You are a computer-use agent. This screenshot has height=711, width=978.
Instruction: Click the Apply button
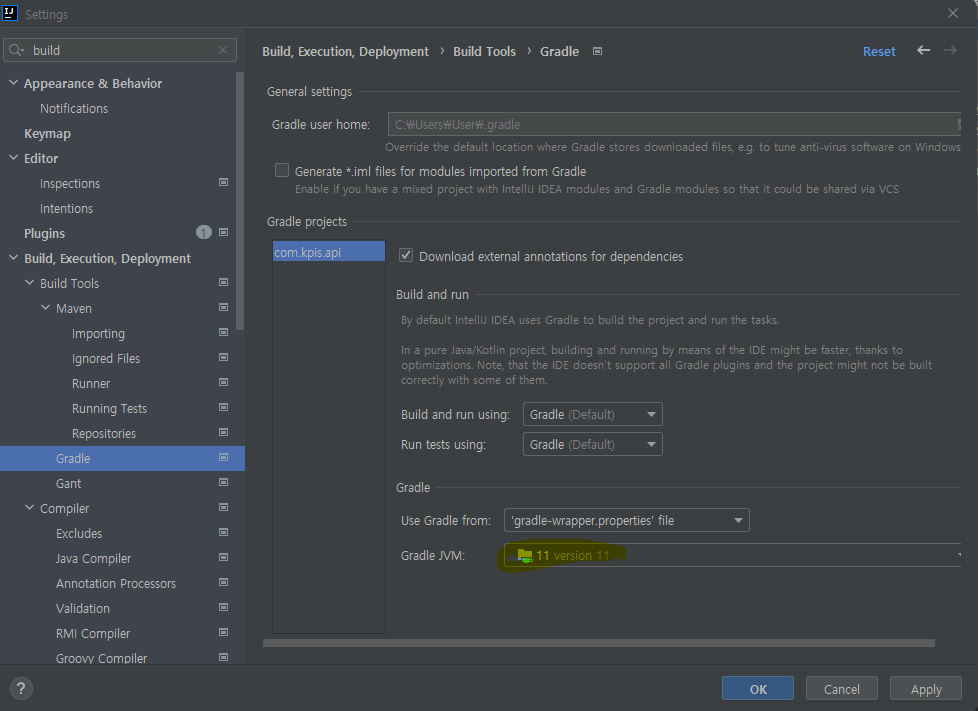tap(926, 689)
